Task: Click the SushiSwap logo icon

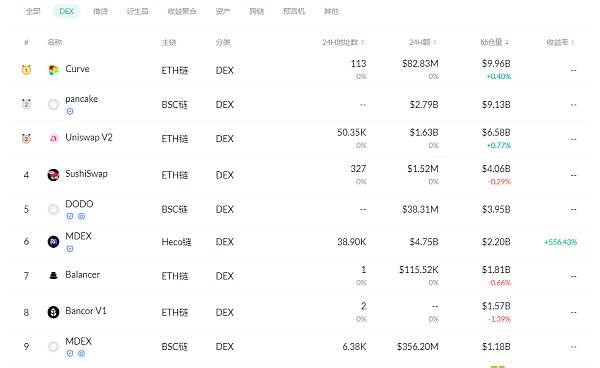Action: click(x=54, y=175)
